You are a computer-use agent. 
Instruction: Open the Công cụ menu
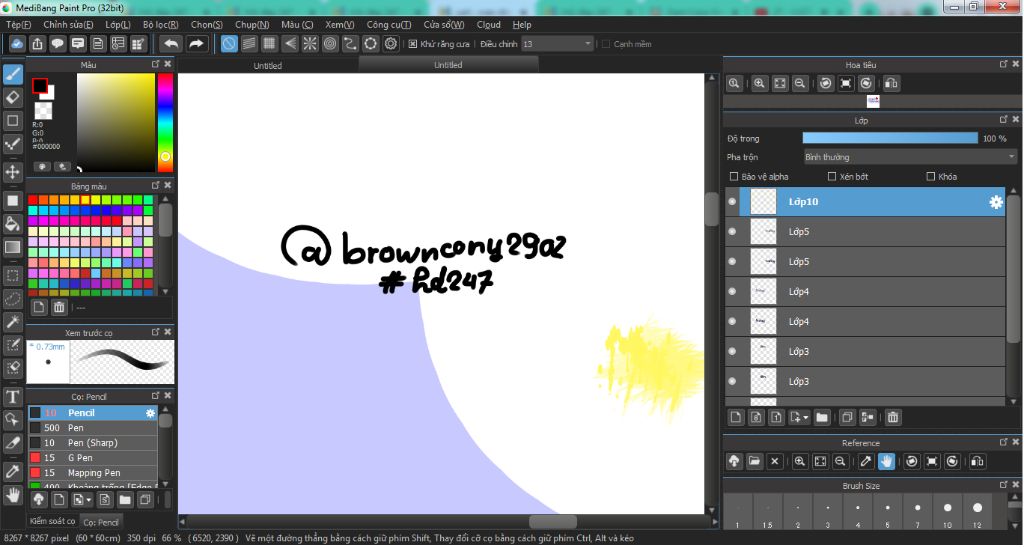[389, 25]
